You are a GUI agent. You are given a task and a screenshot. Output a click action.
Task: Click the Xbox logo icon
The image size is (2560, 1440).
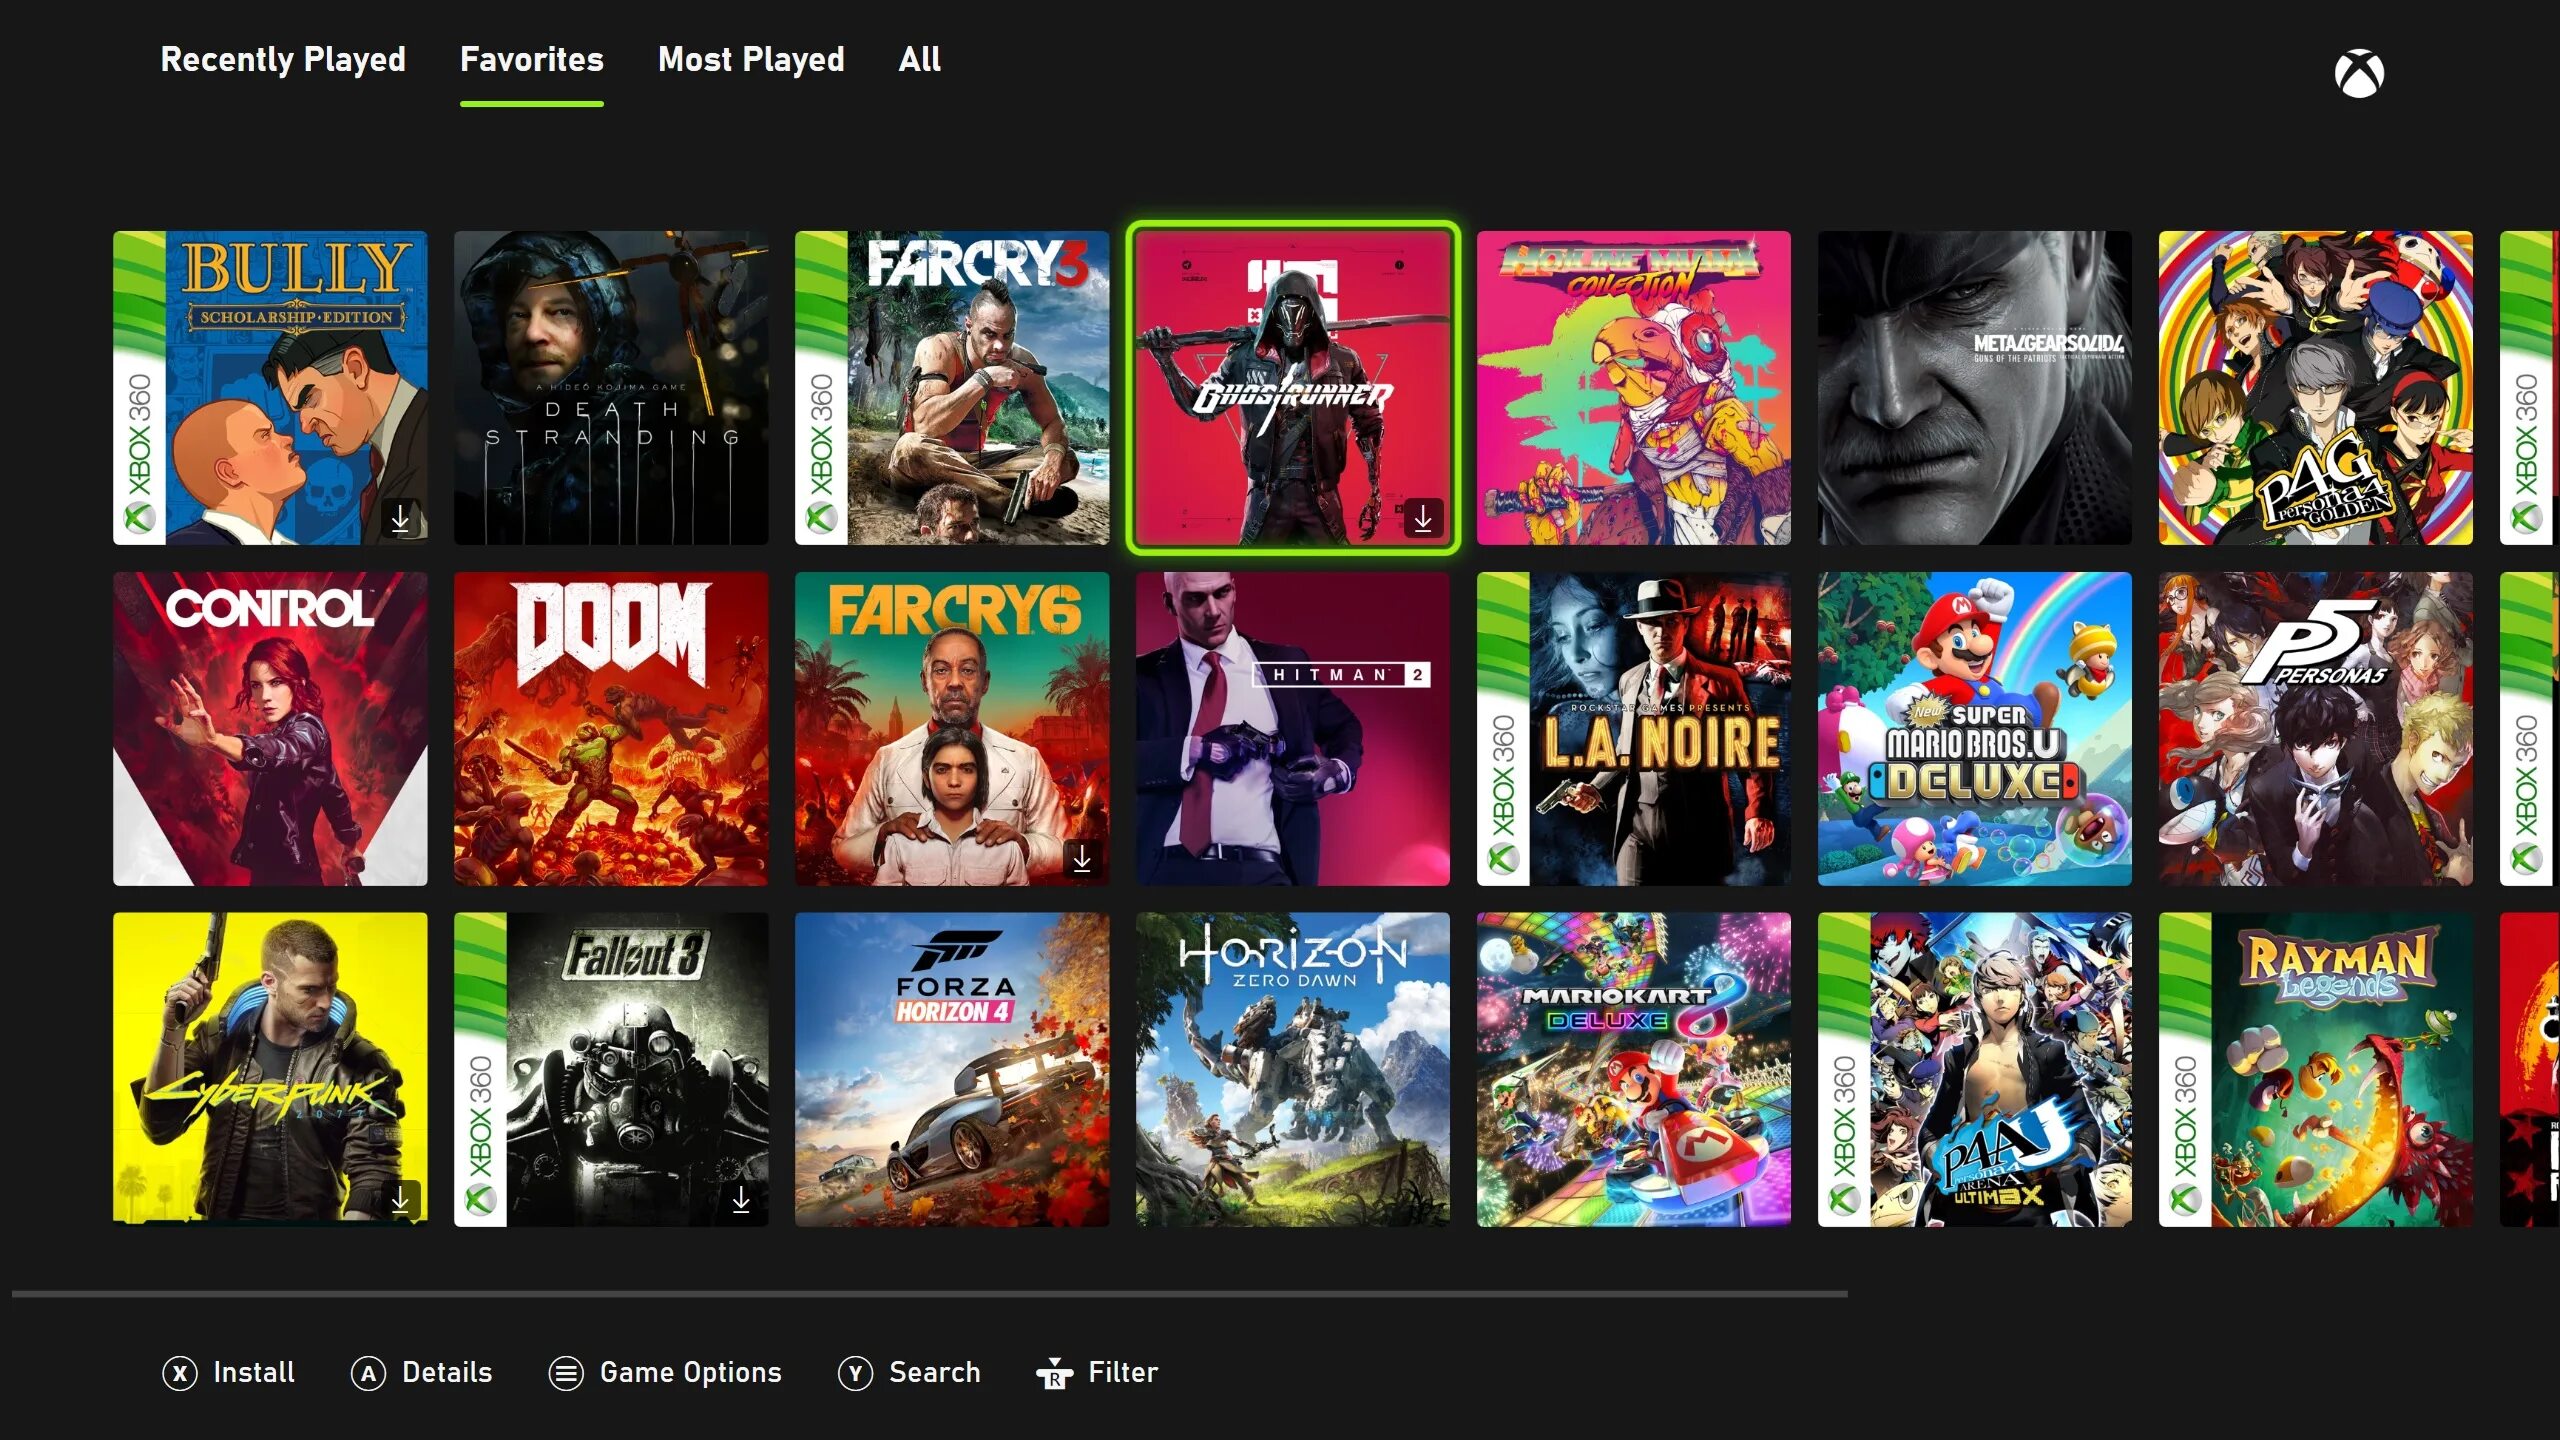pos(2358,73)
